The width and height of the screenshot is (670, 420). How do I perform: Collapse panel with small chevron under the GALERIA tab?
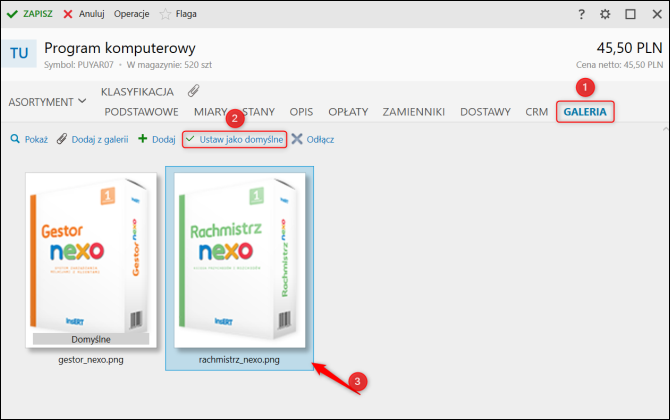tap(666, 129)
